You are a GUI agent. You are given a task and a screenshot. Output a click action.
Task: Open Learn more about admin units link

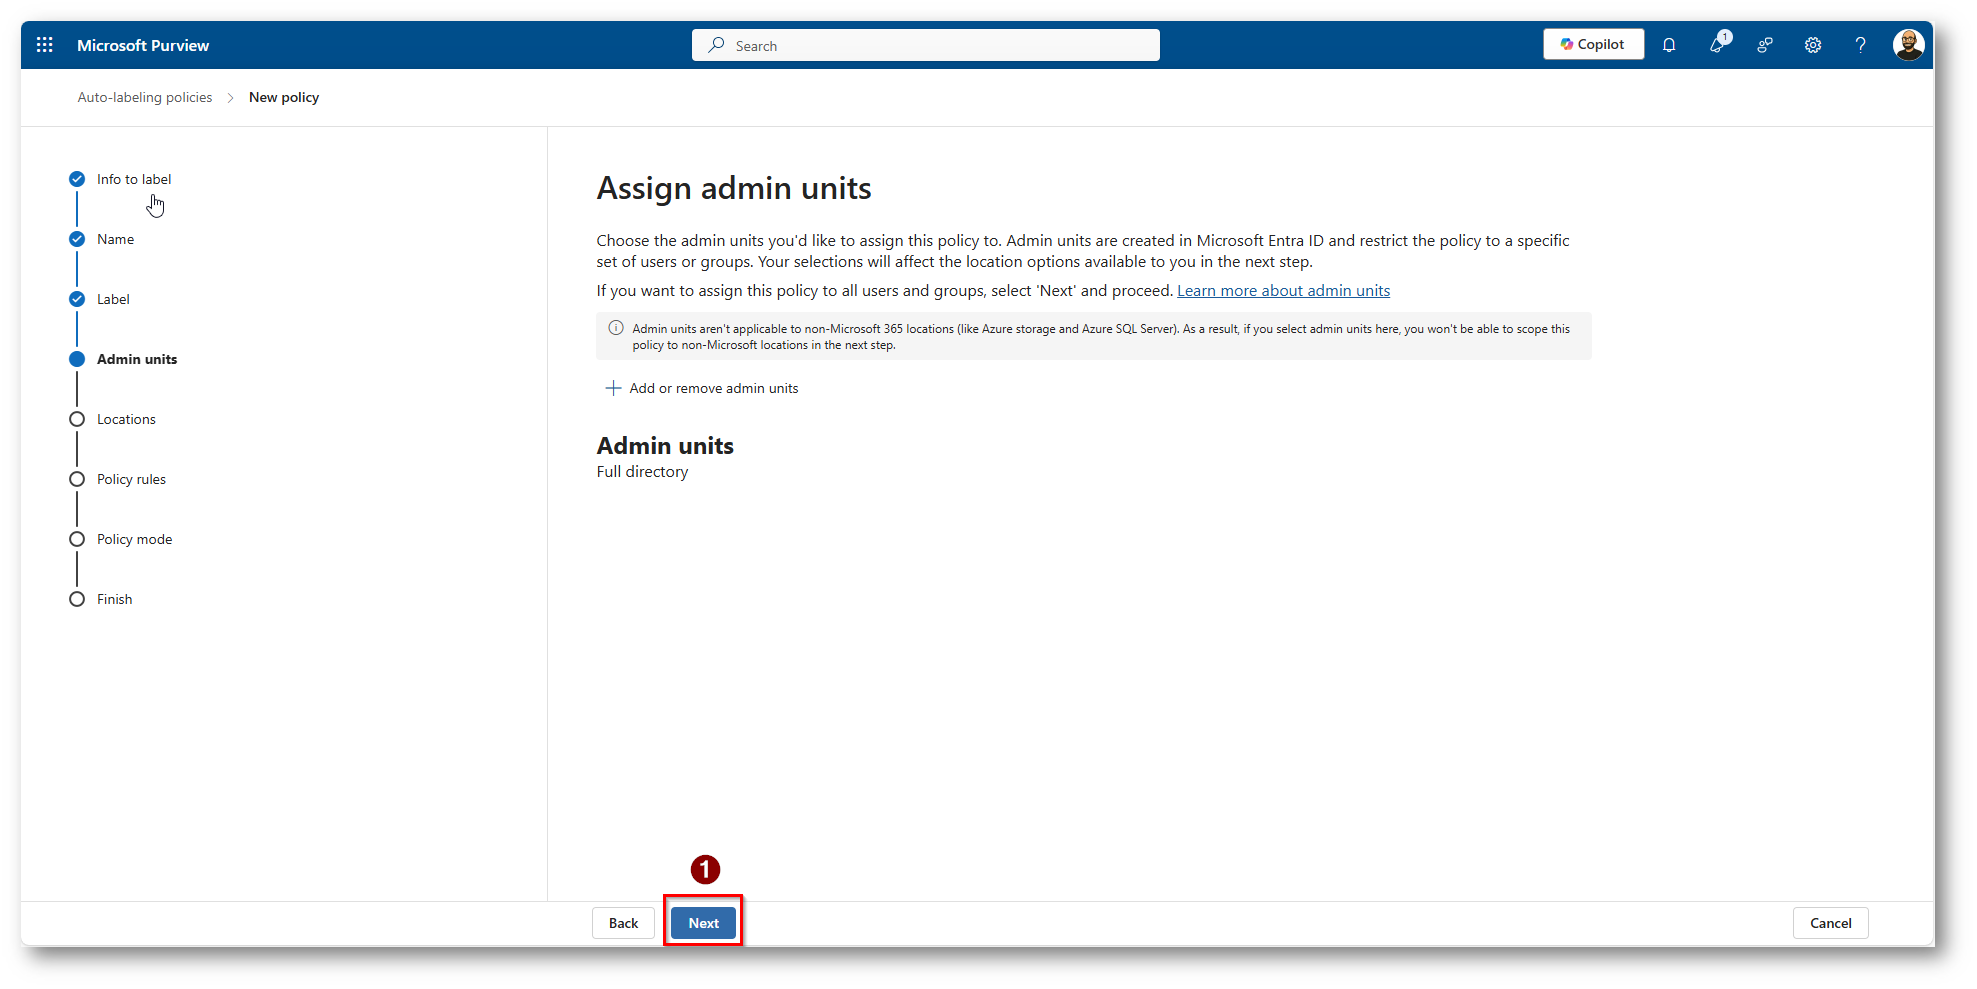[1283, 290]
